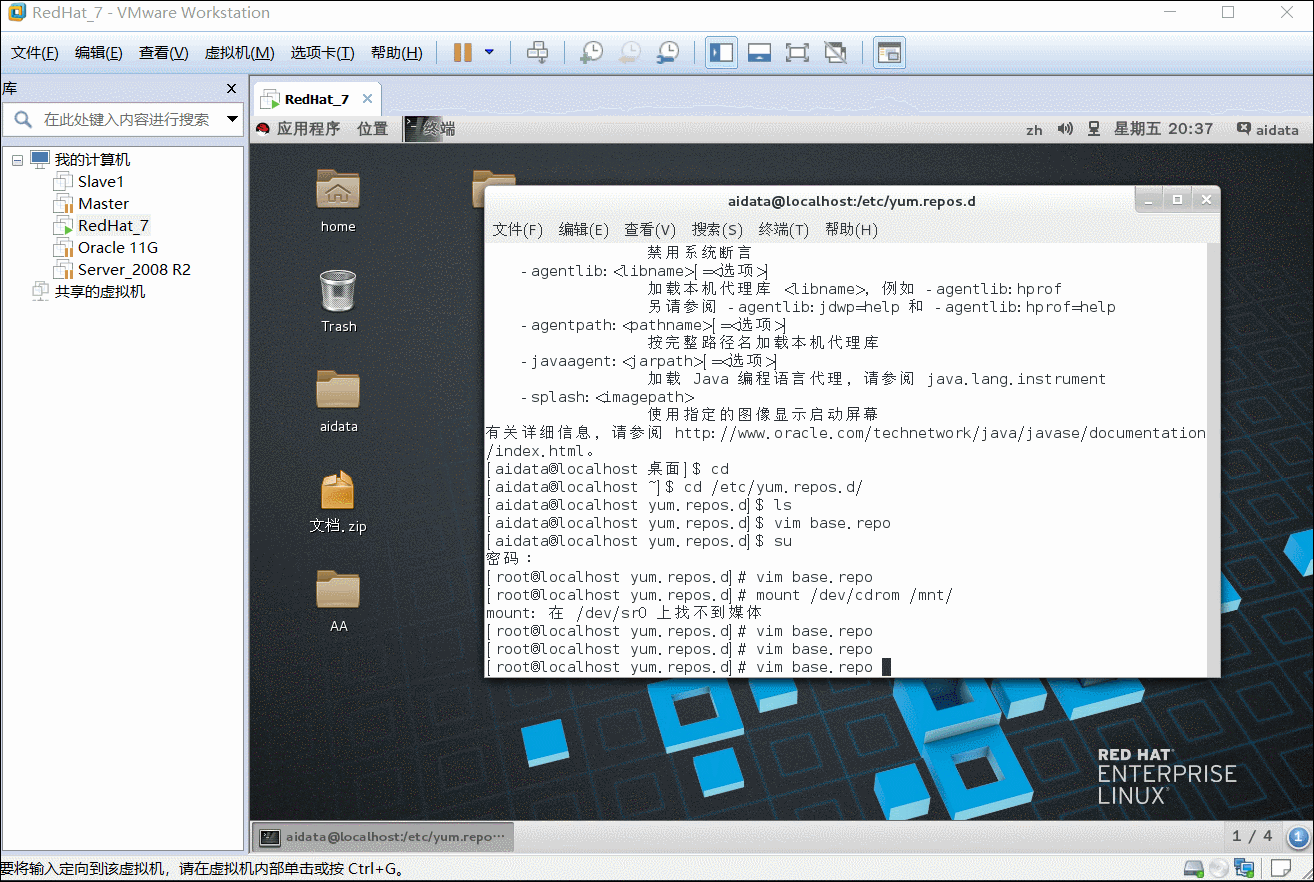Select the Server_2008 R2 virtual machine
Image resolution: width=1314 pixels, height=882 pixels.
pyautogui.click(x=134, y=270)
